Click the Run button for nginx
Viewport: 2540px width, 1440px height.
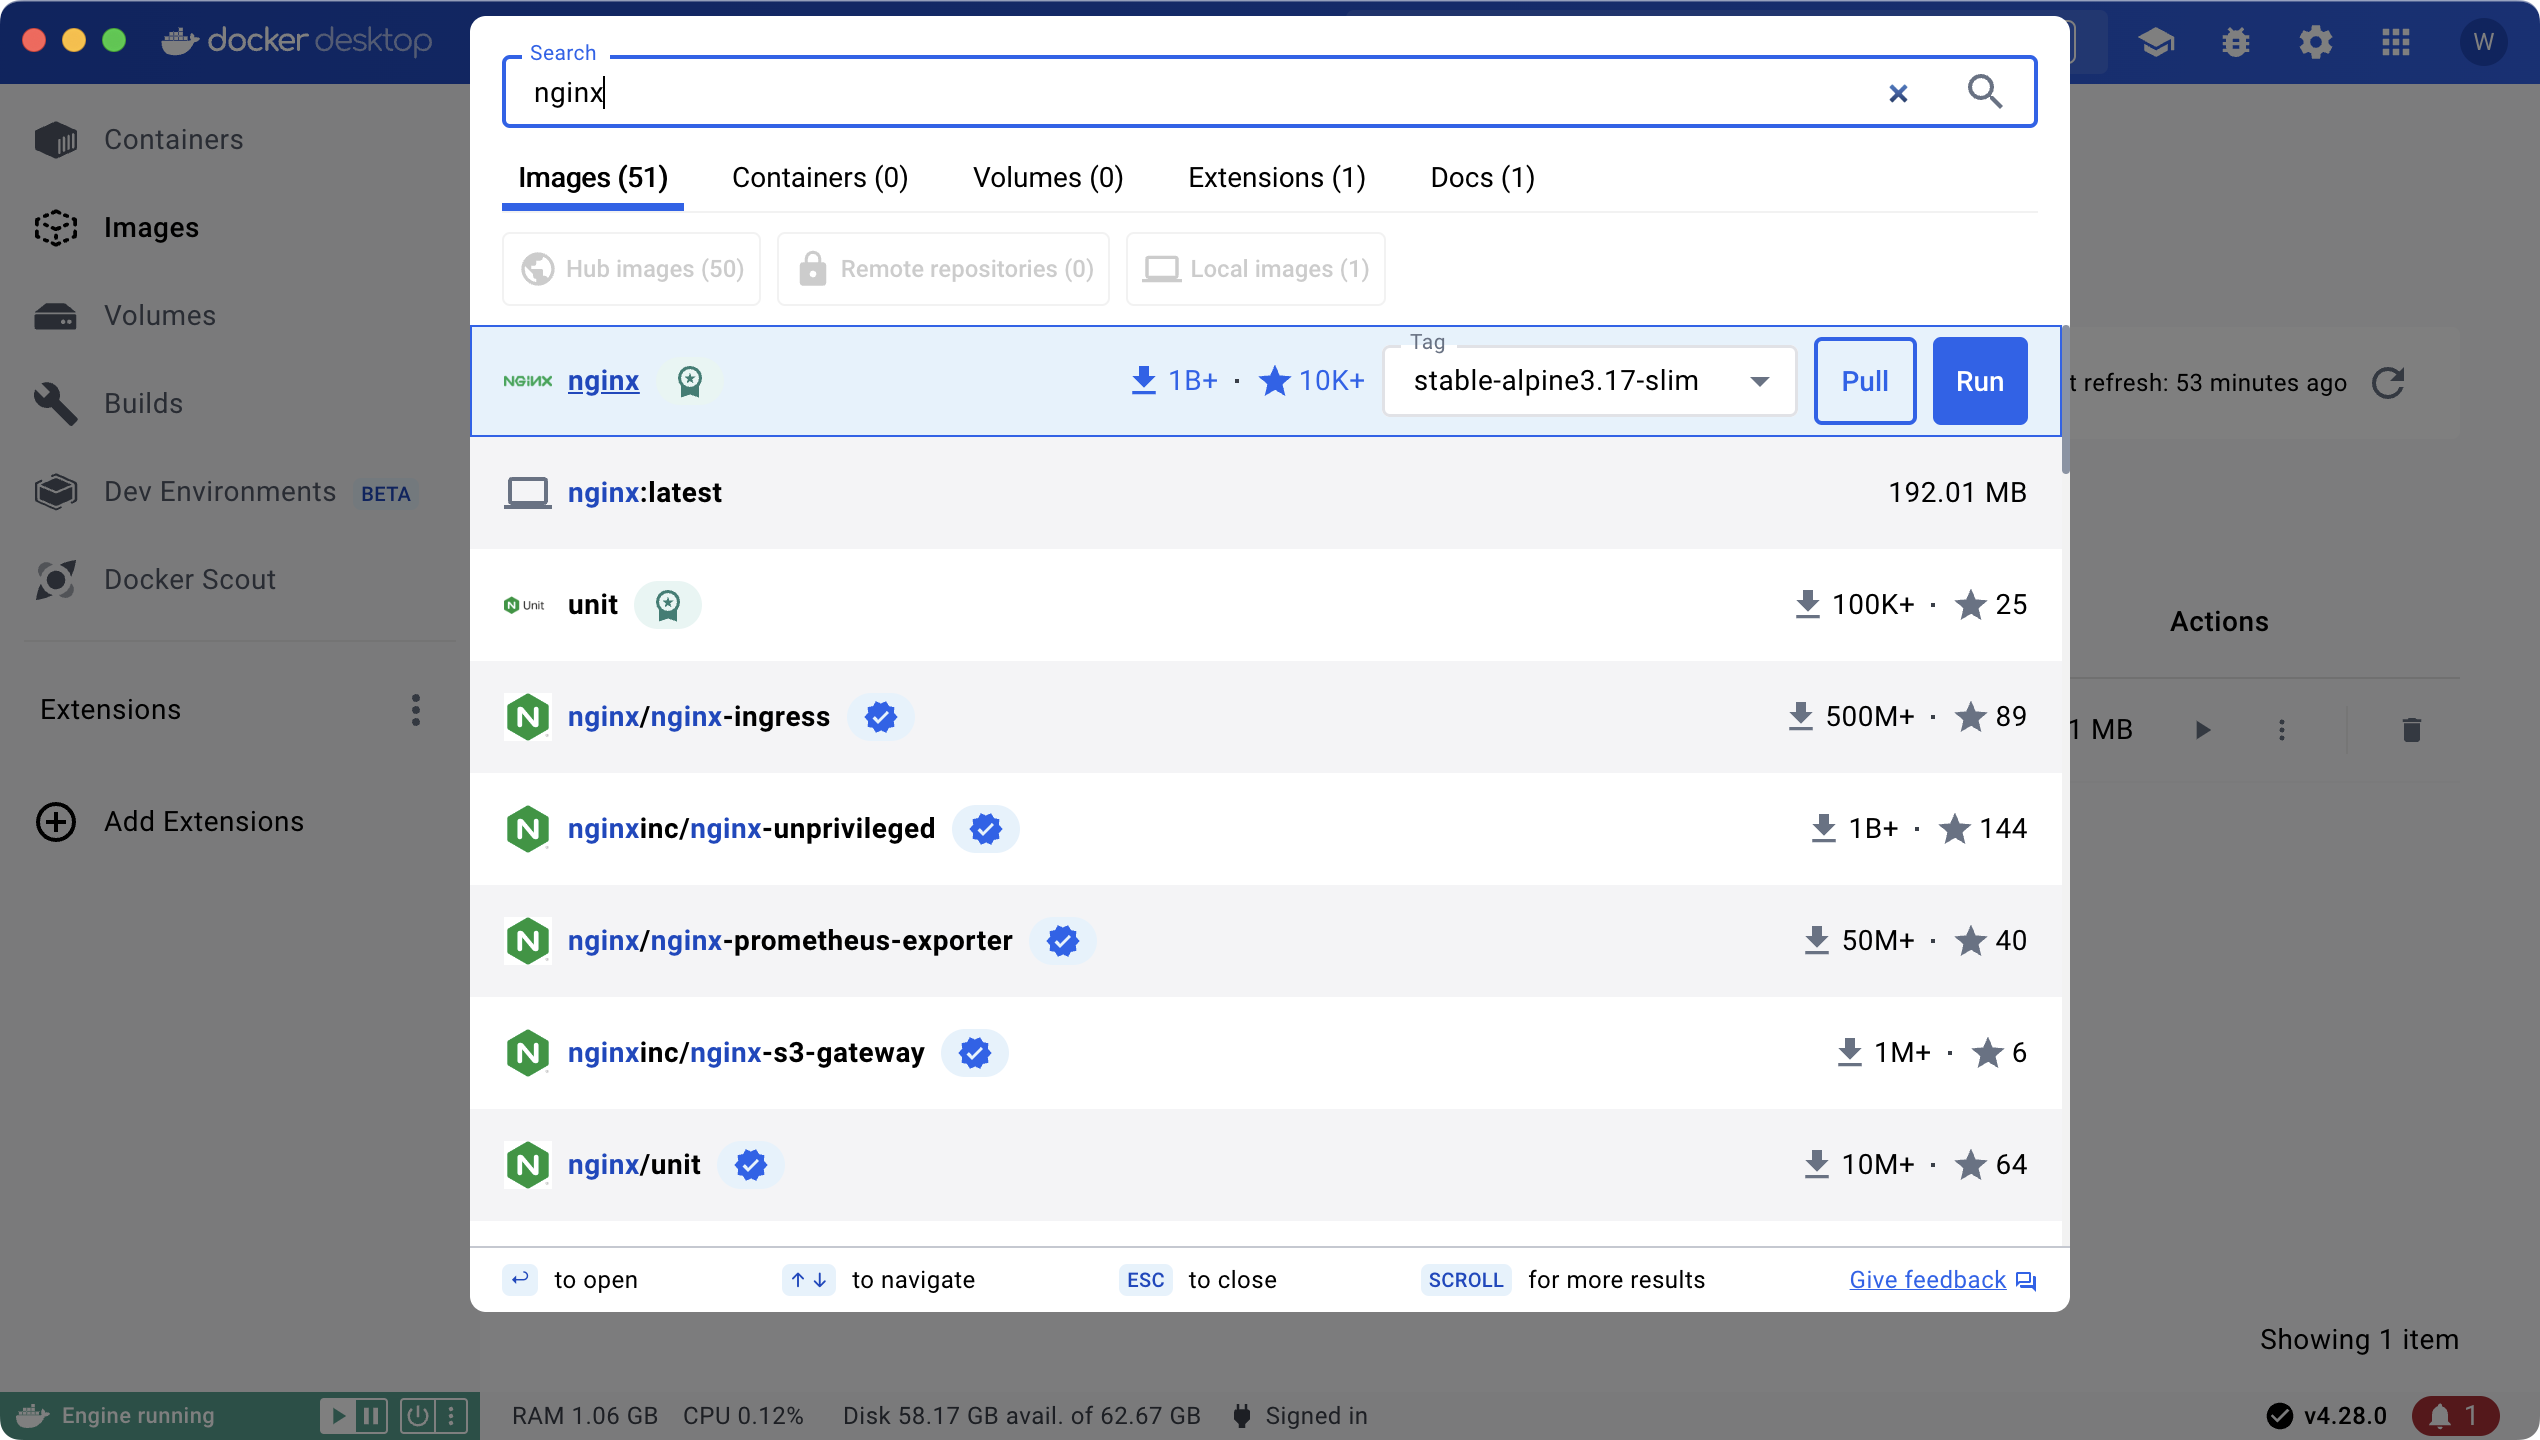(x=1980, y=381)
